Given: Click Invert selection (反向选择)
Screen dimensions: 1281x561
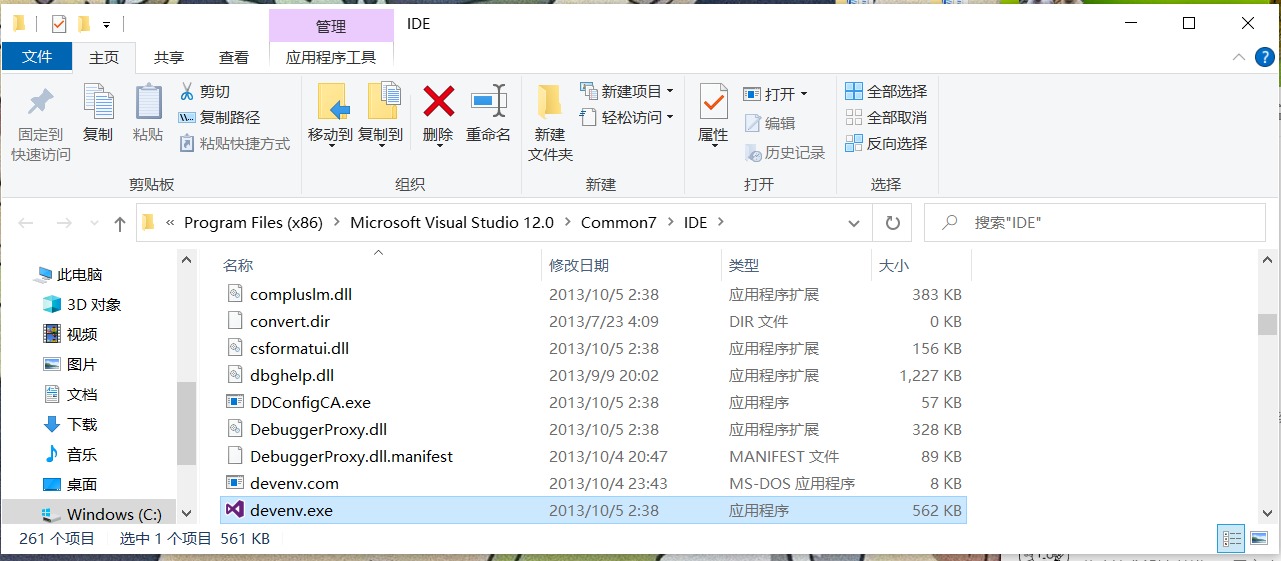Looking at the screenshot, I should click(x=886, y=143).
